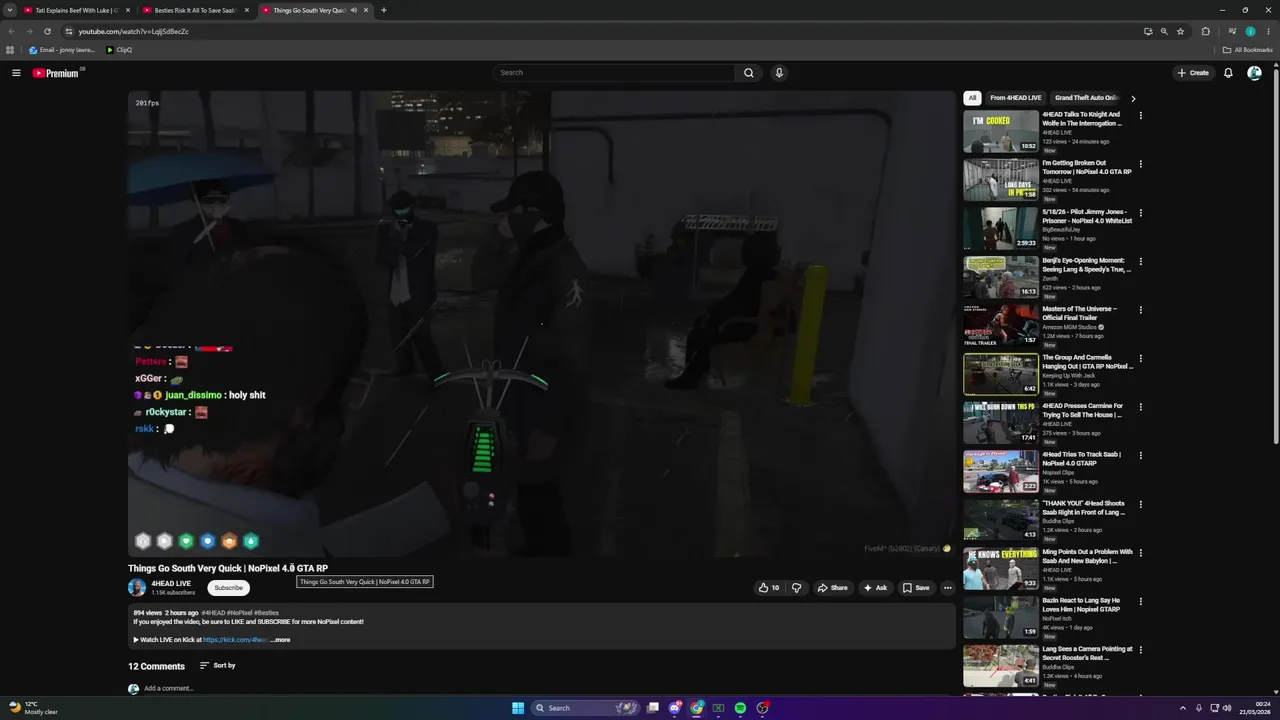Start voice search with the microphone
This screenshot has height=720, width=1280.
click(x=779, y=73)
